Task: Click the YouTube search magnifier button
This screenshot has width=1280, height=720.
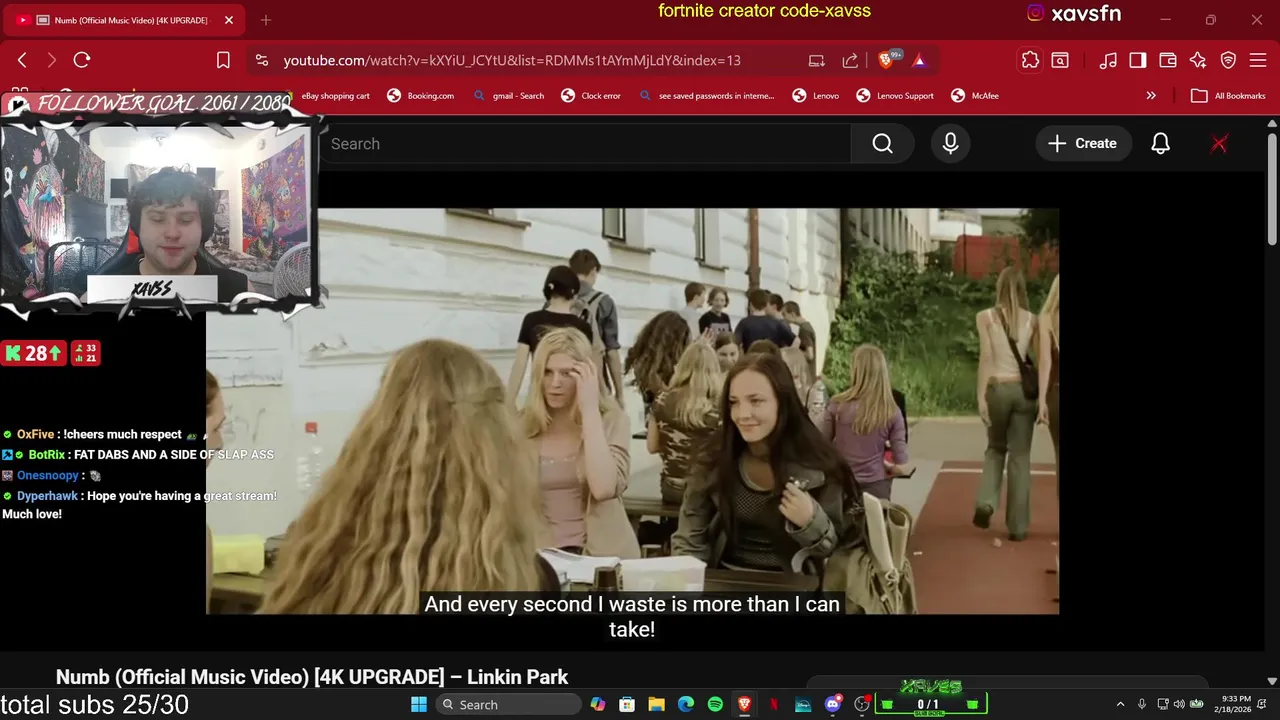Action: pos(882,144)
